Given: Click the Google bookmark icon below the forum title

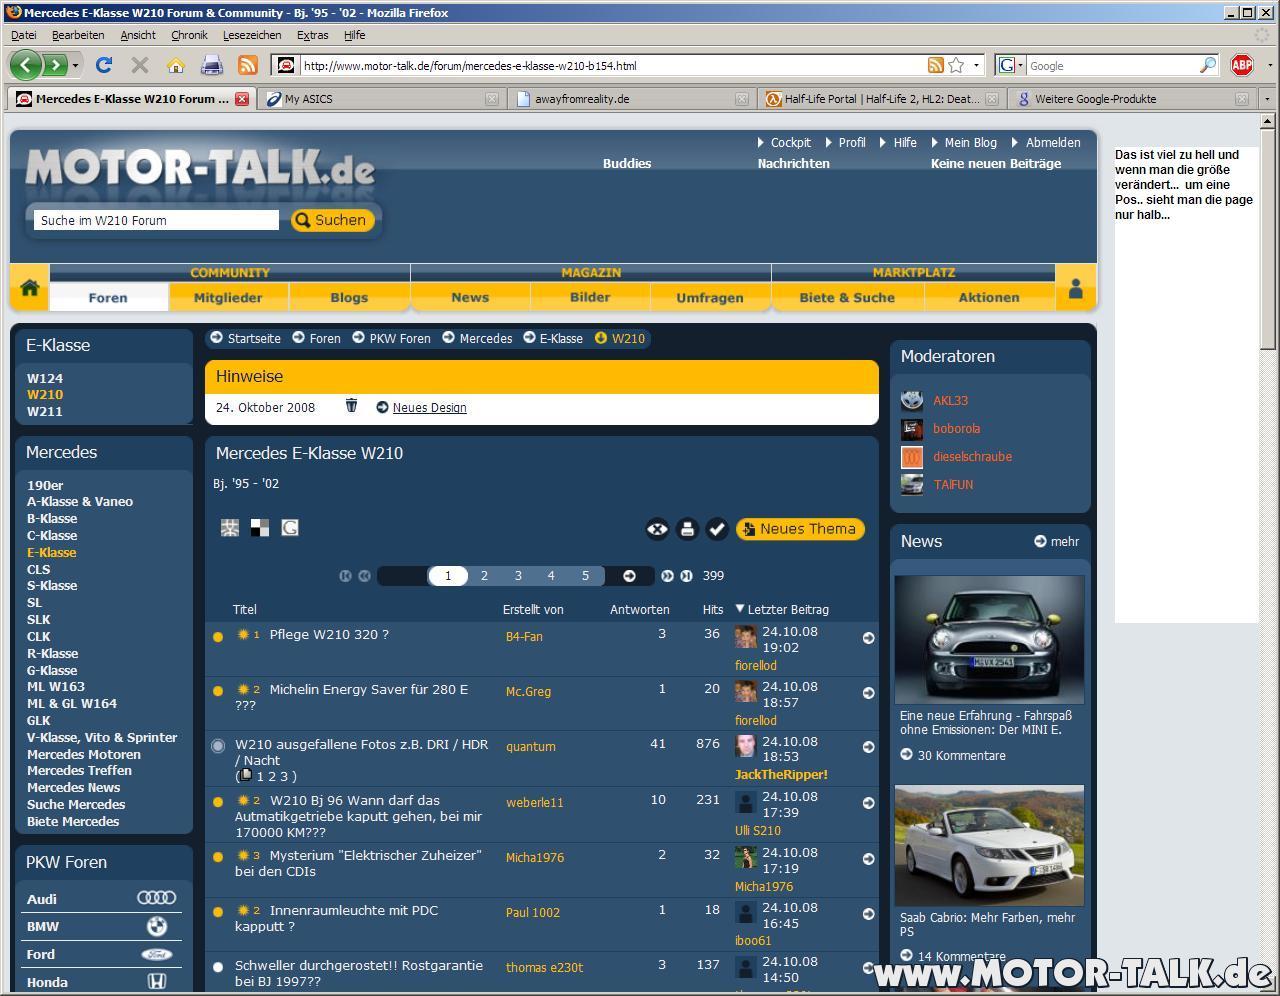Looking at the screenshot, I should coord(290,528).
